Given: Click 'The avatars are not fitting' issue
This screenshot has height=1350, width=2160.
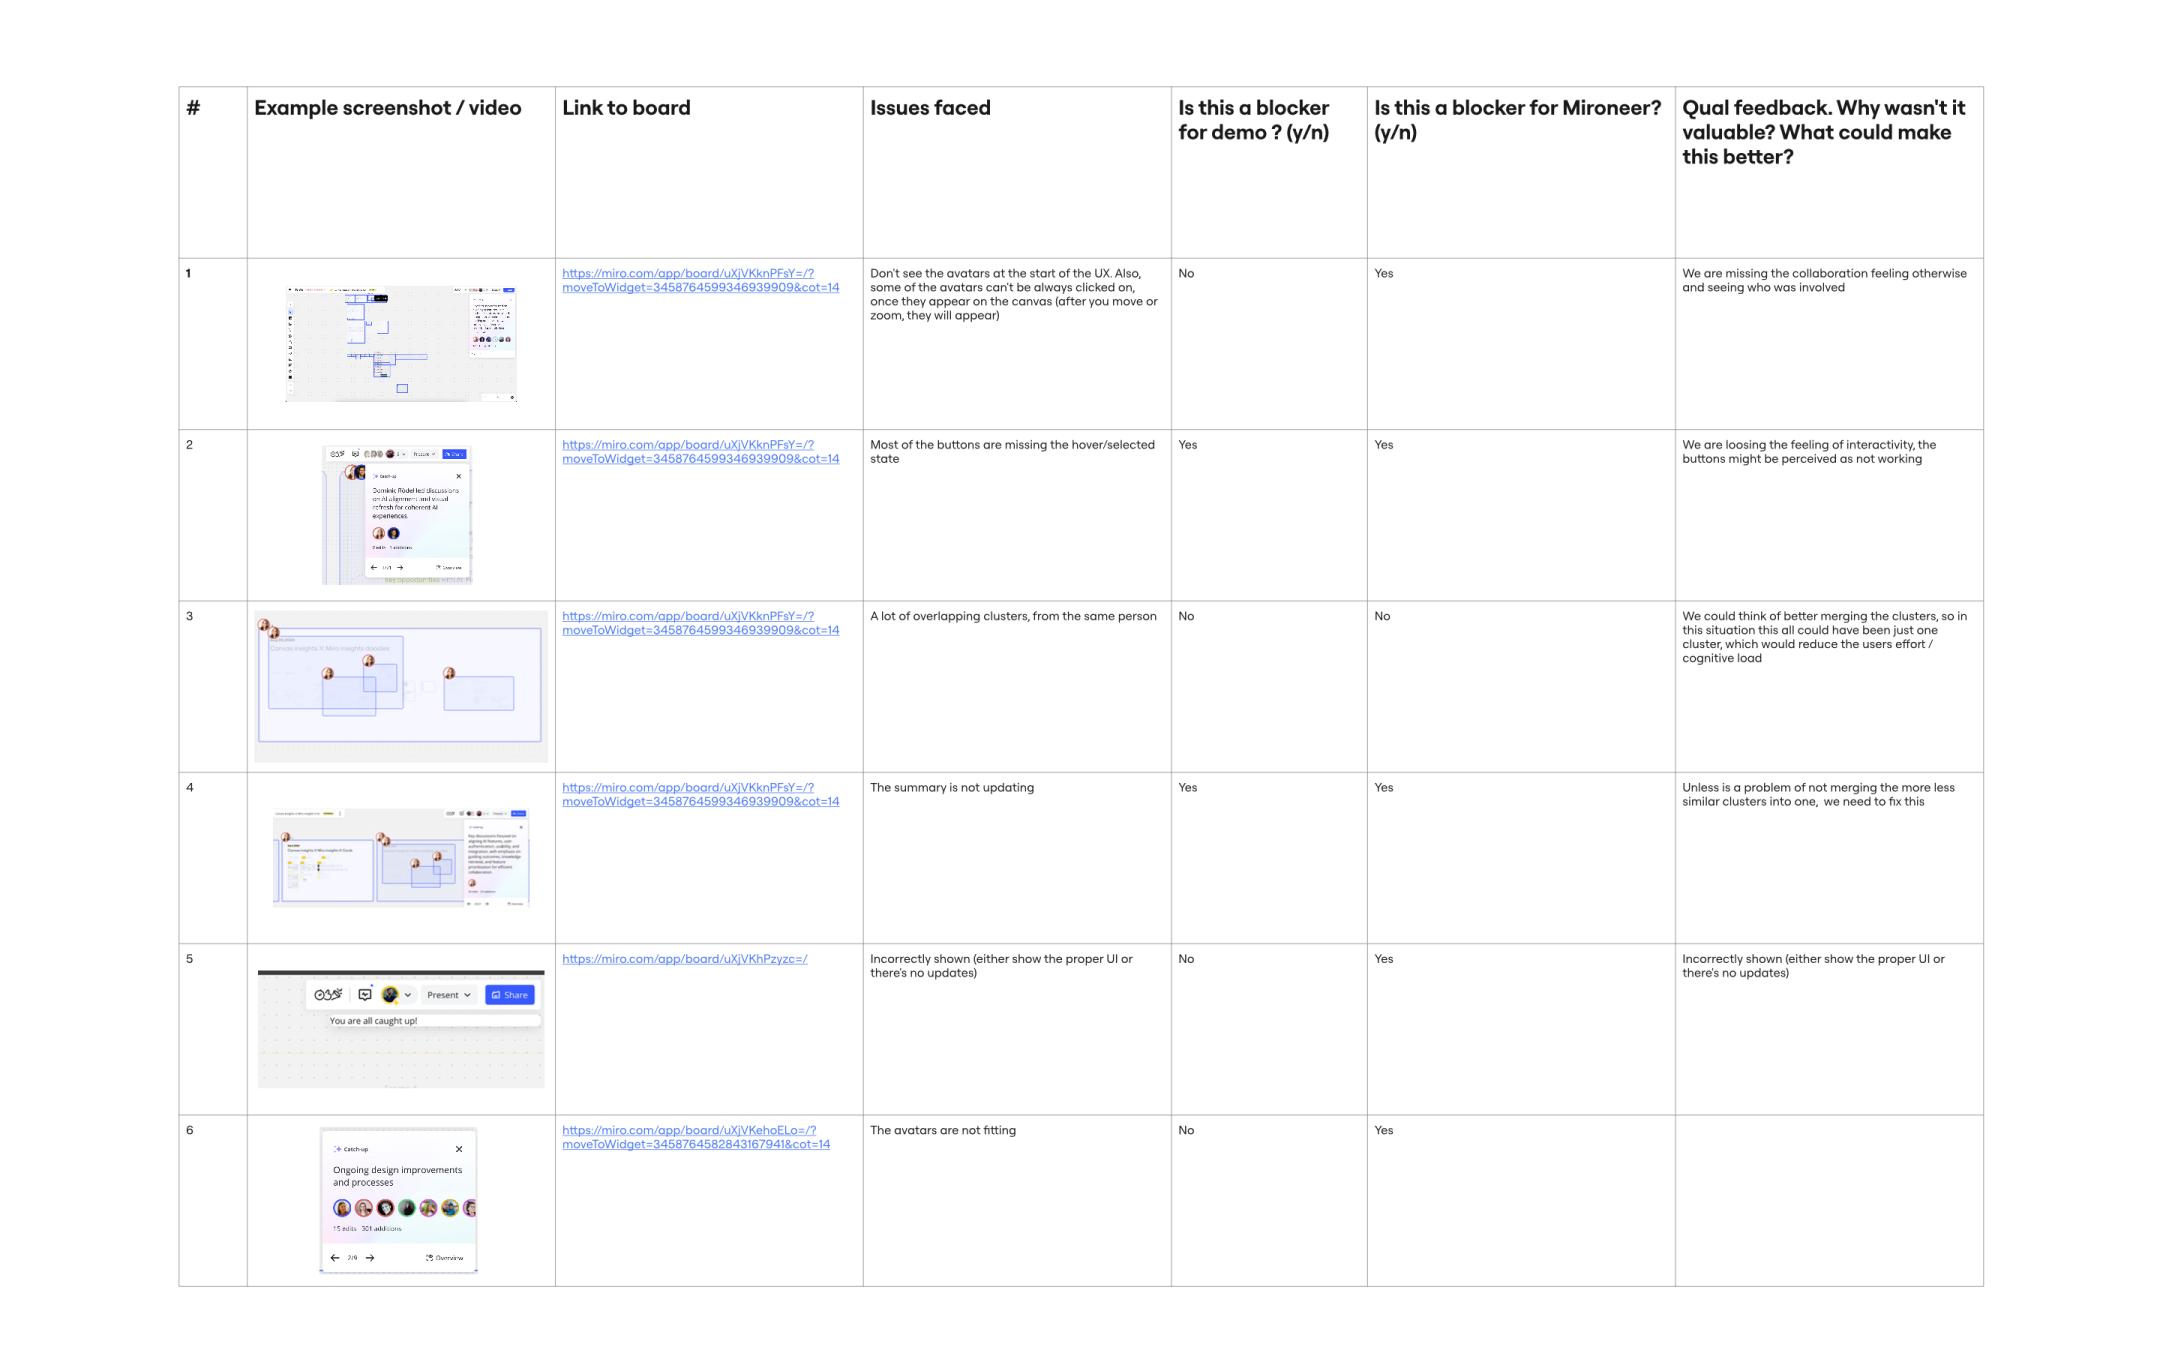Looking at the screenshot, I should tap(943, 1130).
